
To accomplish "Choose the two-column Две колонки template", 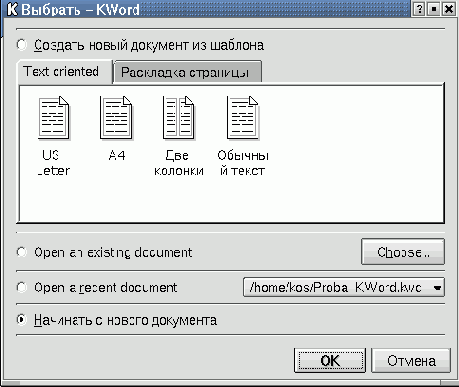I will tap(179, 118).
